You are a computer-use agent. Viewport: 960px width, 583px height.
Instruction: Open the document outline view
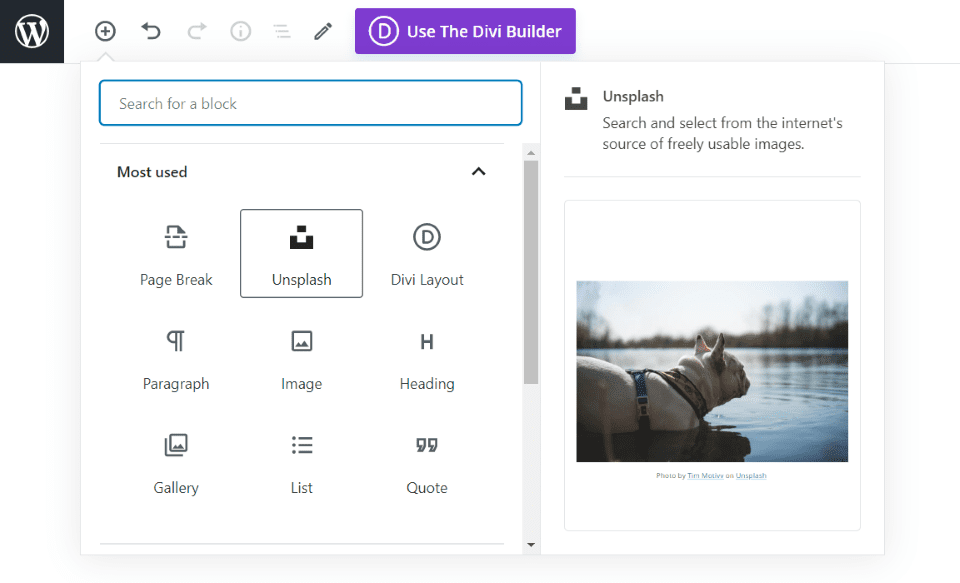coord(282,31)
